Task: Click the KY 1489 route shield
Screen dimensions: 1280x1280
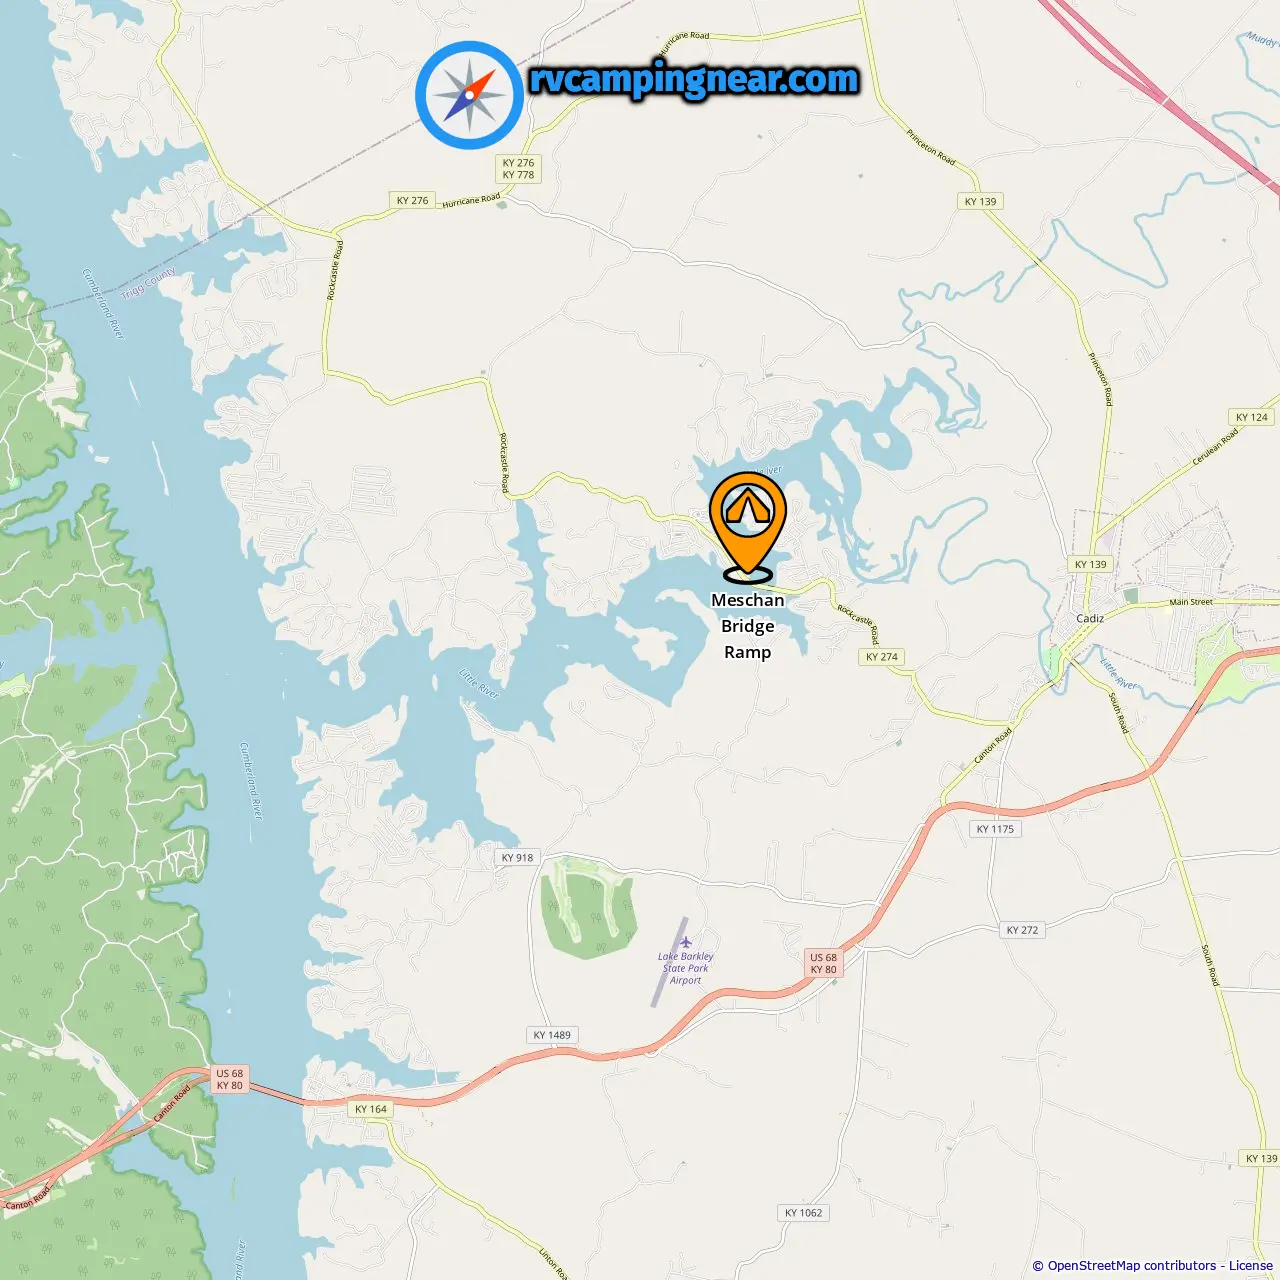Action: (x=552, y=1035)
